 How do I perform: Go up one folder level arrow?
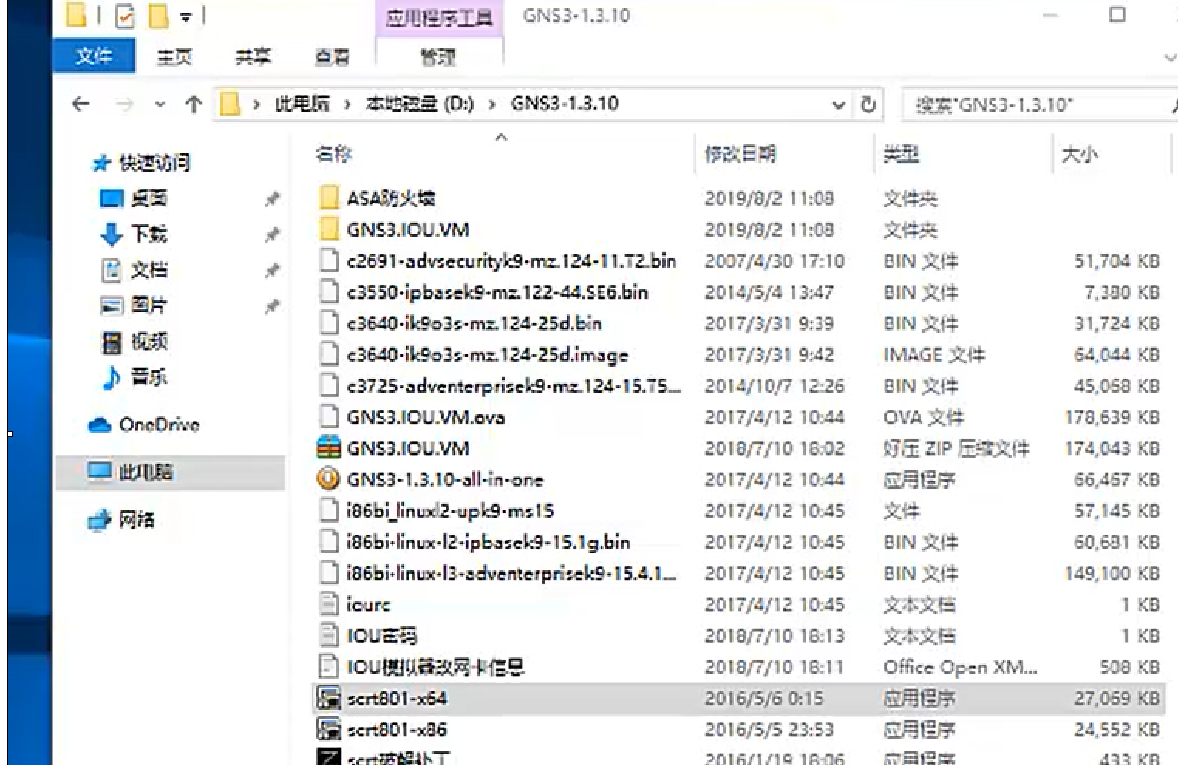(193, 104)
